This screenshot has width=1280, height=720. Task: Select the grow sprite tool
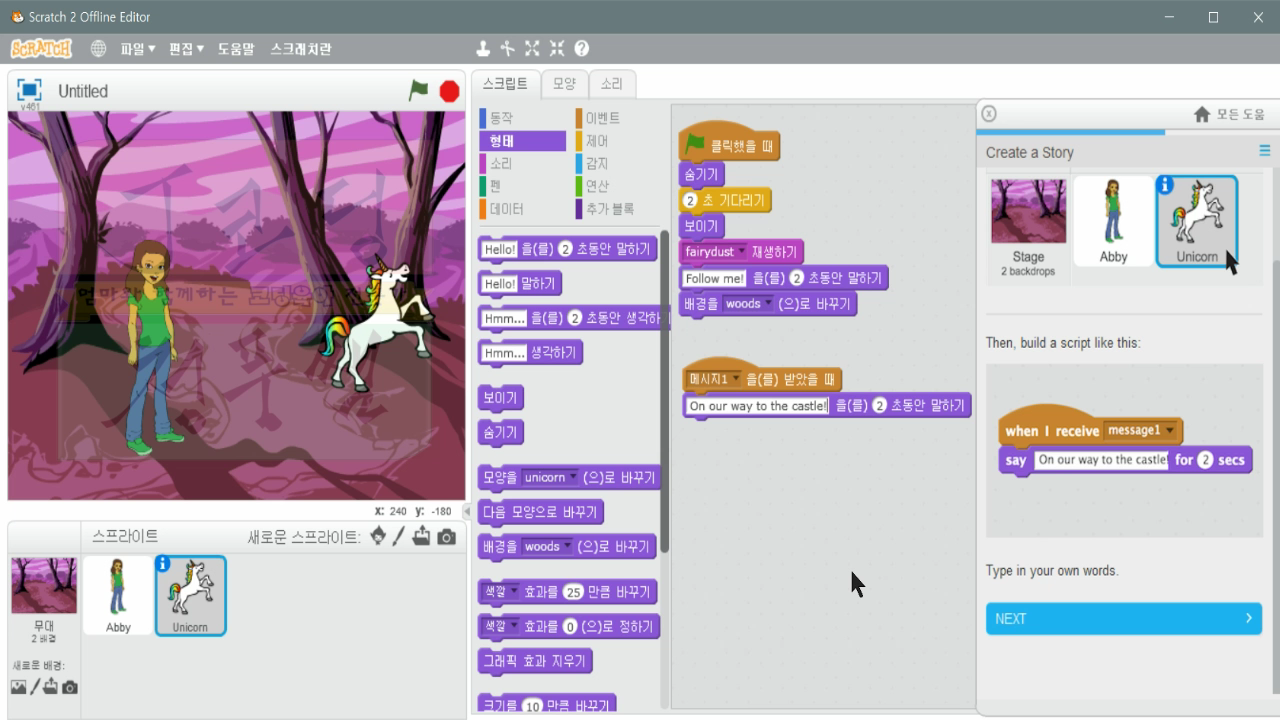coord(532,47)
